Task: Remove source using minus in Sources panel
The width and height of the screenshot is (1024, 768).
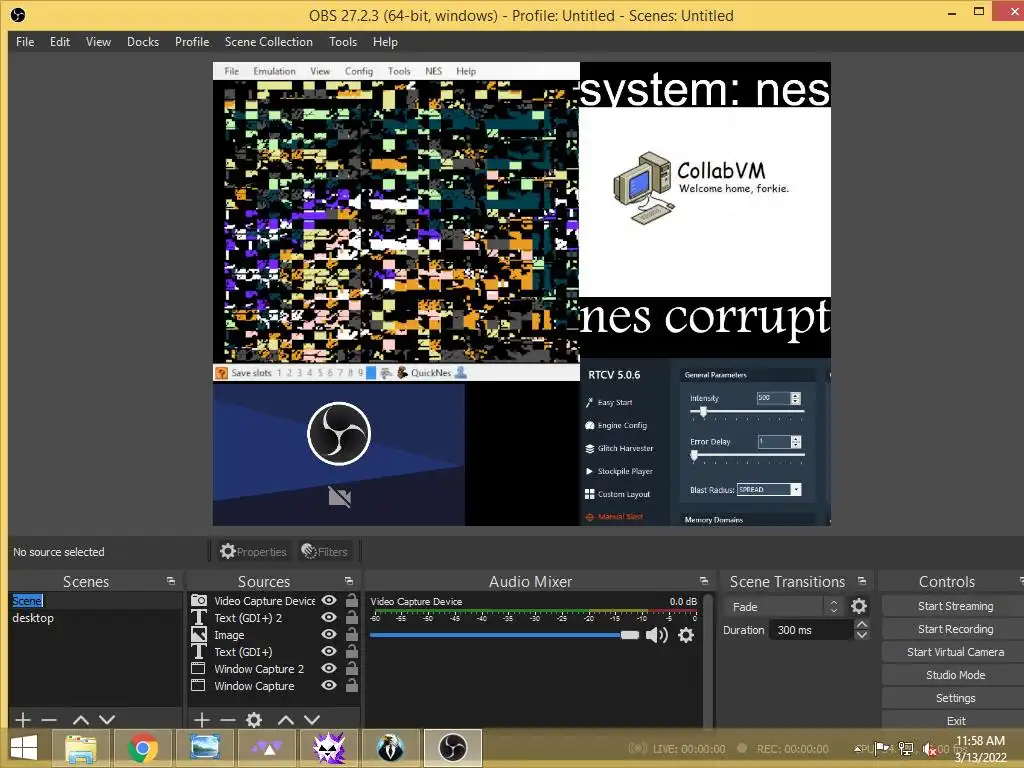Action: pos(228,720)
